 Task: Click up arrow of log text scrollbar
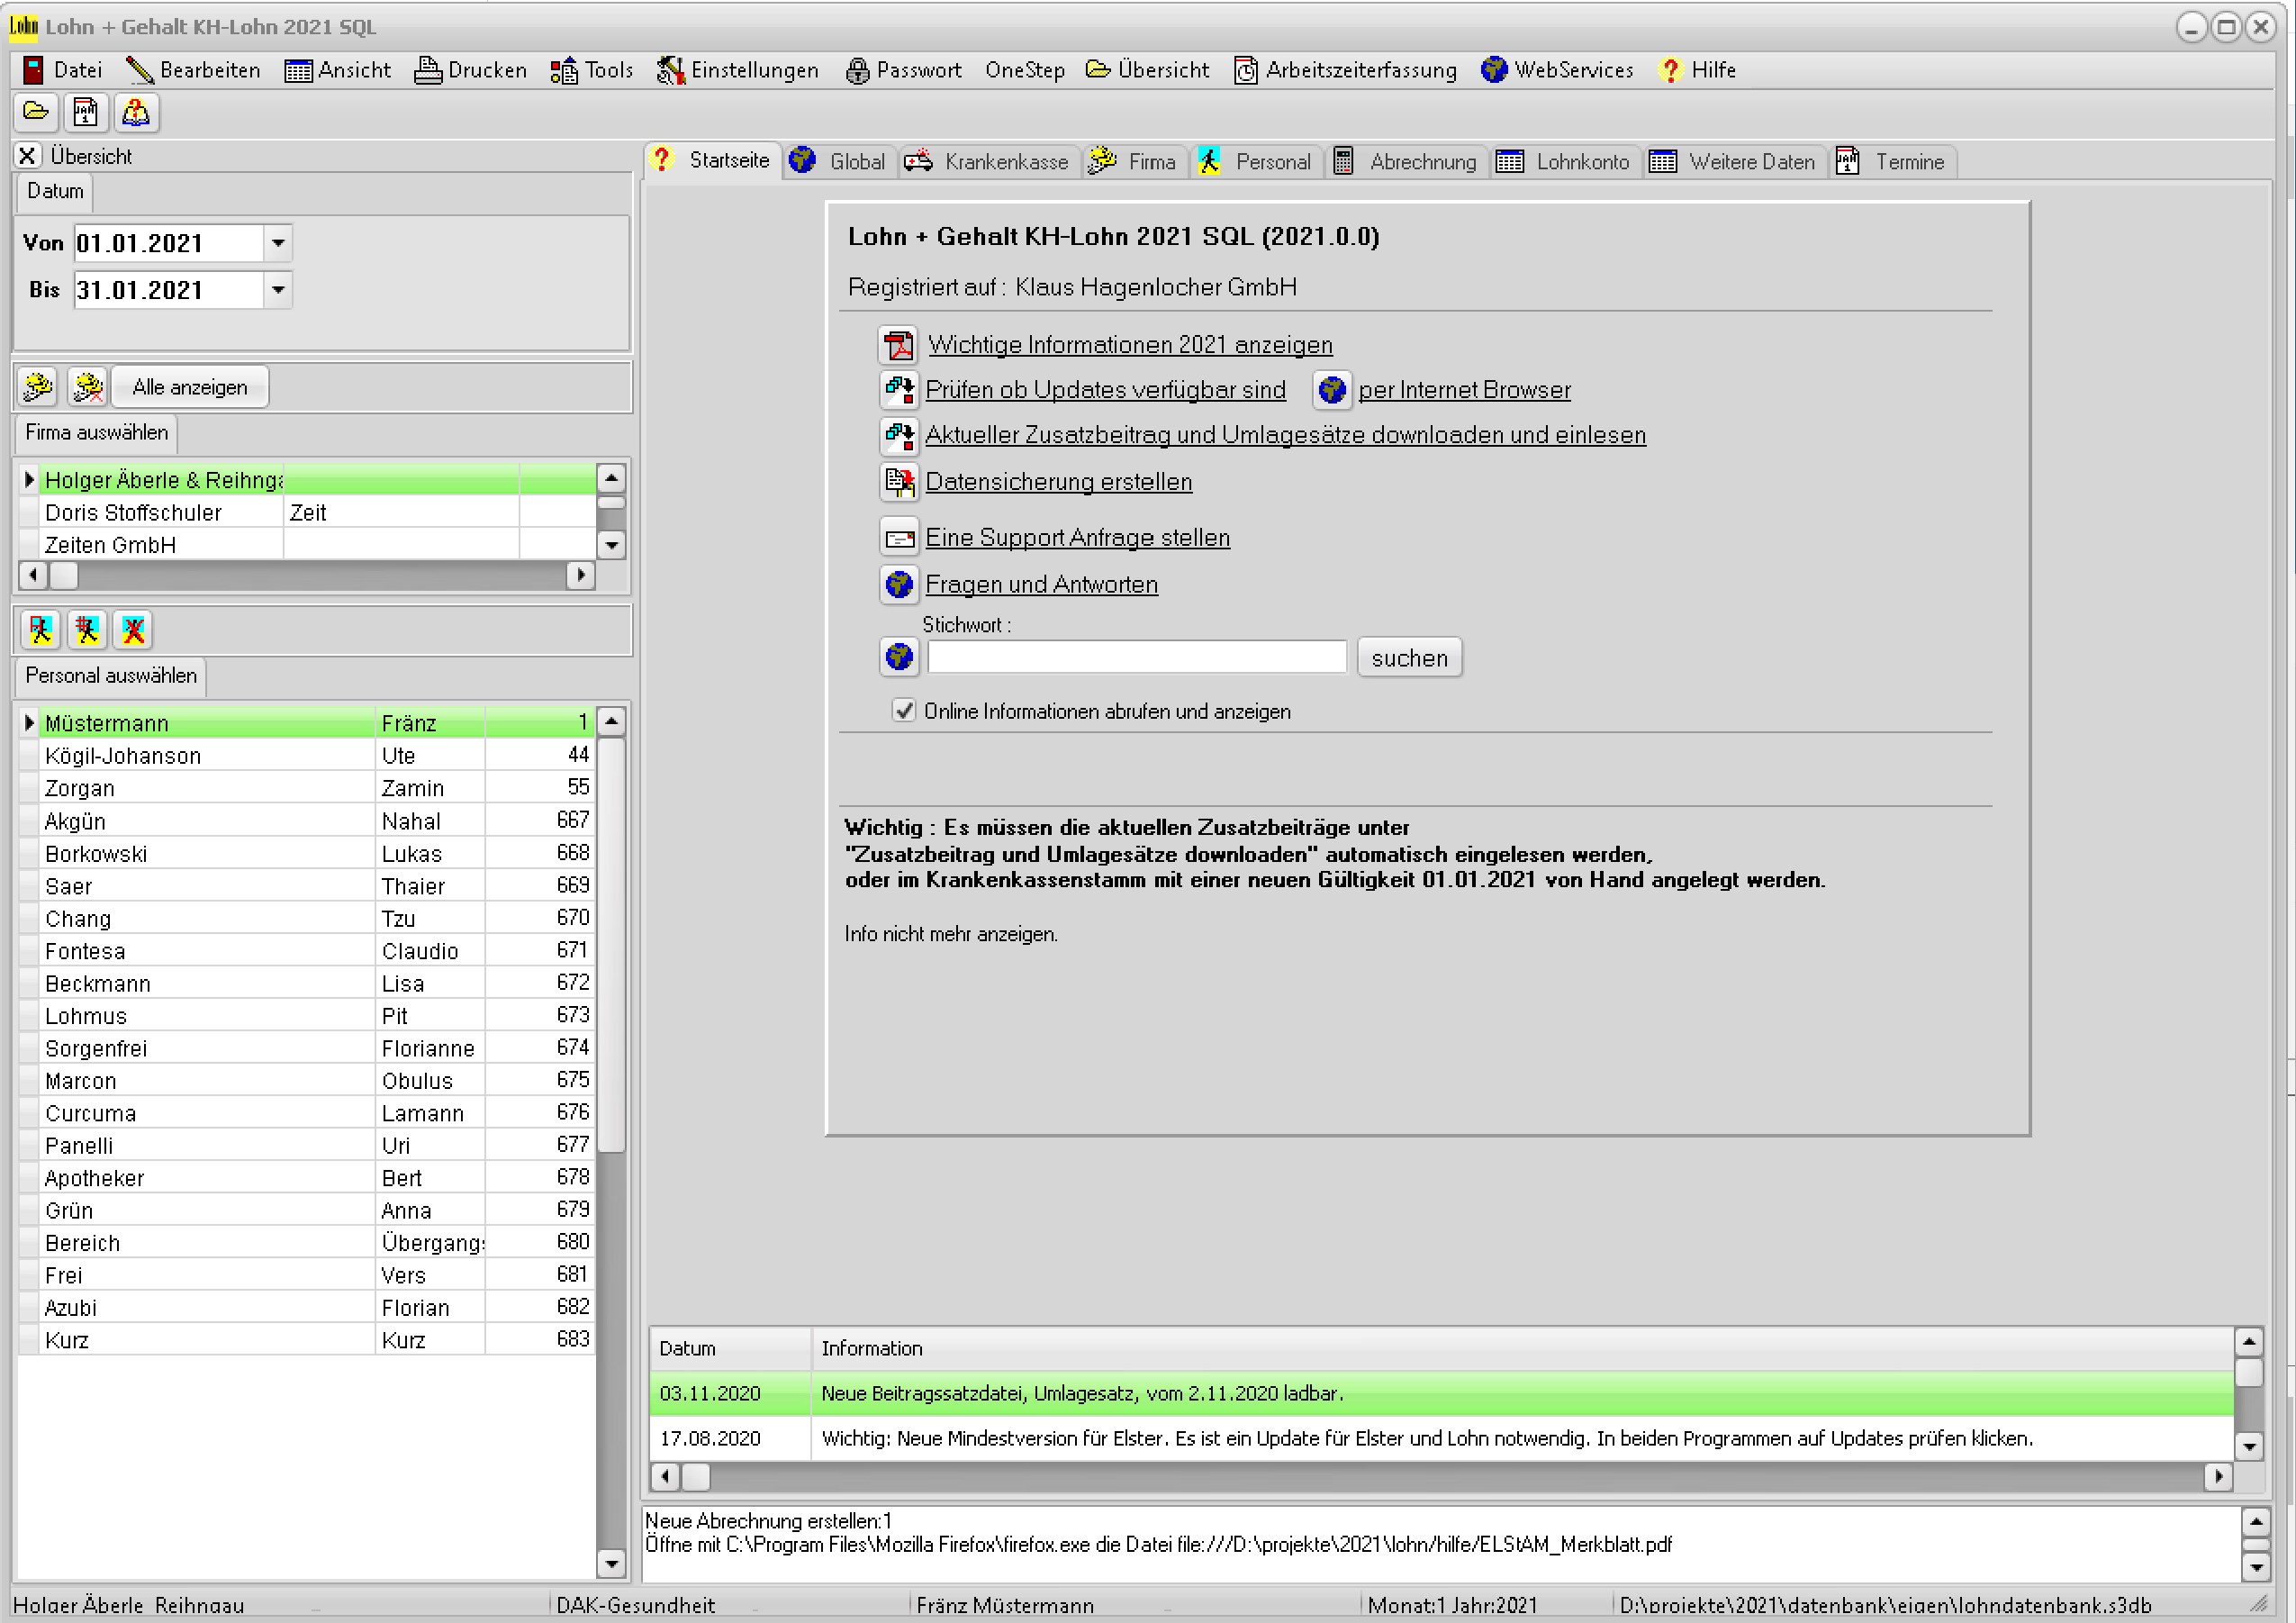(x=2256, y=1523)
